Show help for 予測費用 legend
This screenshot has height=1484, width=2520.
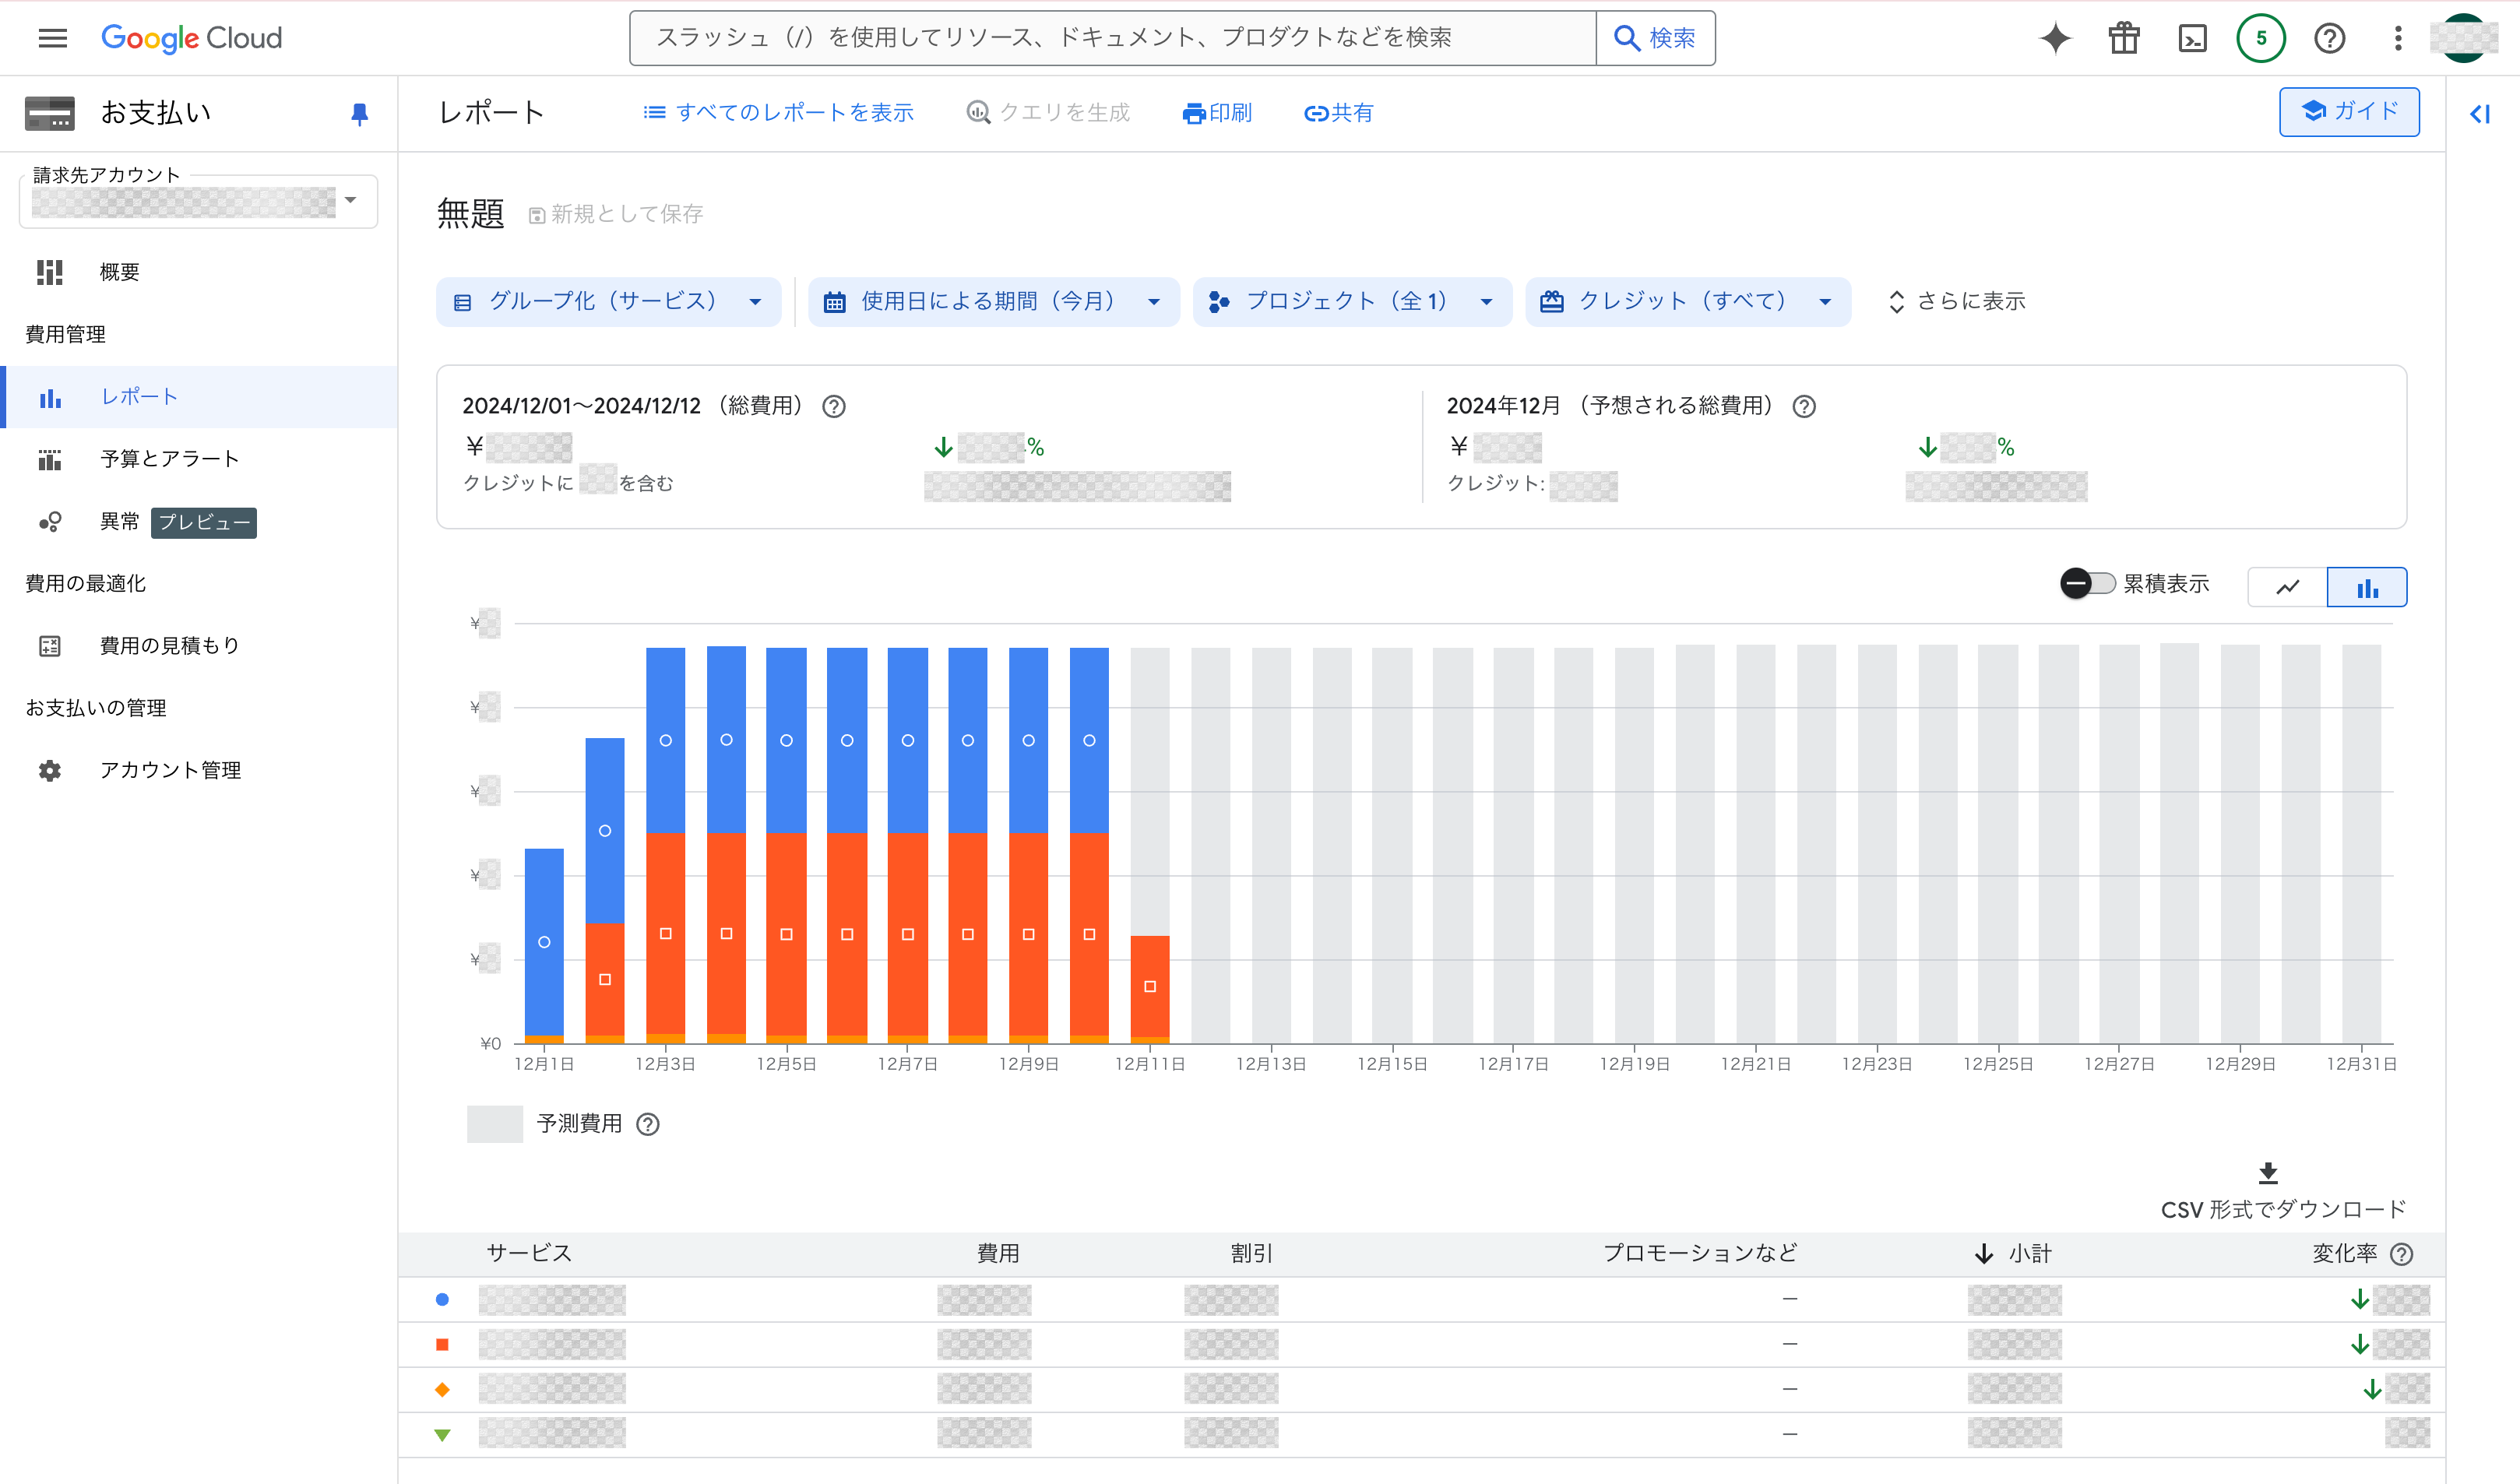coord(648,1124)
